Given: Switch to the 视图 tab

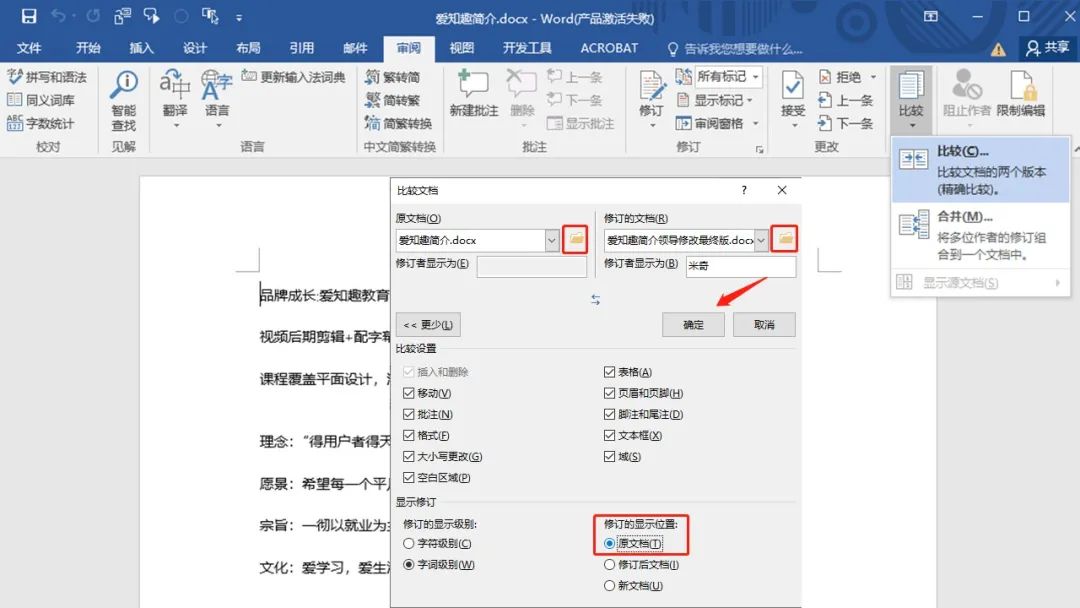Looking at the screenshot, I should point(461,48).
